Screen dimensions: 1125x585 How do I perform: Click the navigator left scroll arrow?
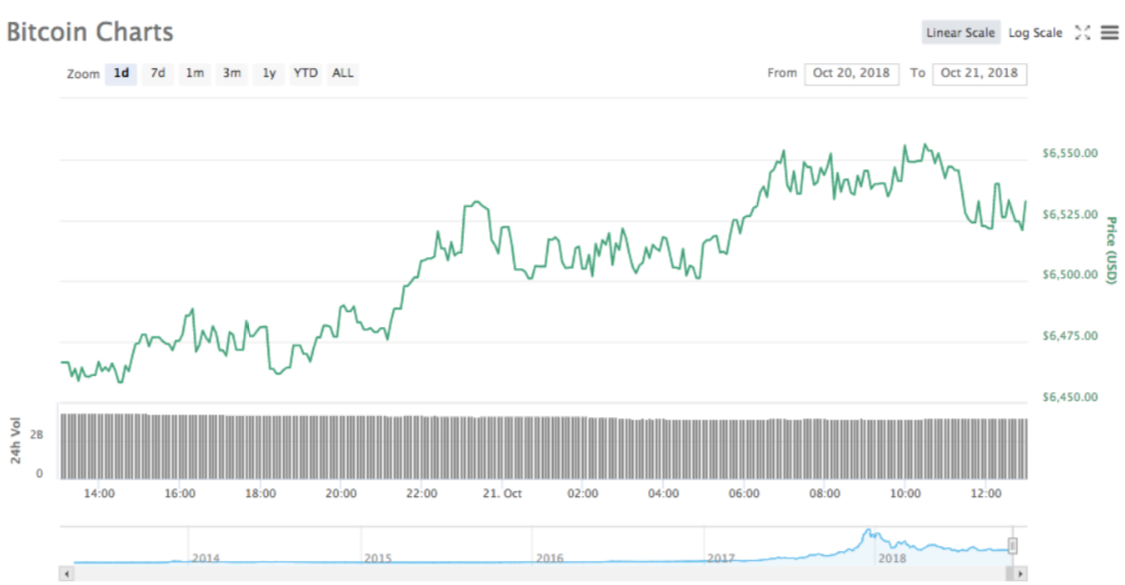67,574
